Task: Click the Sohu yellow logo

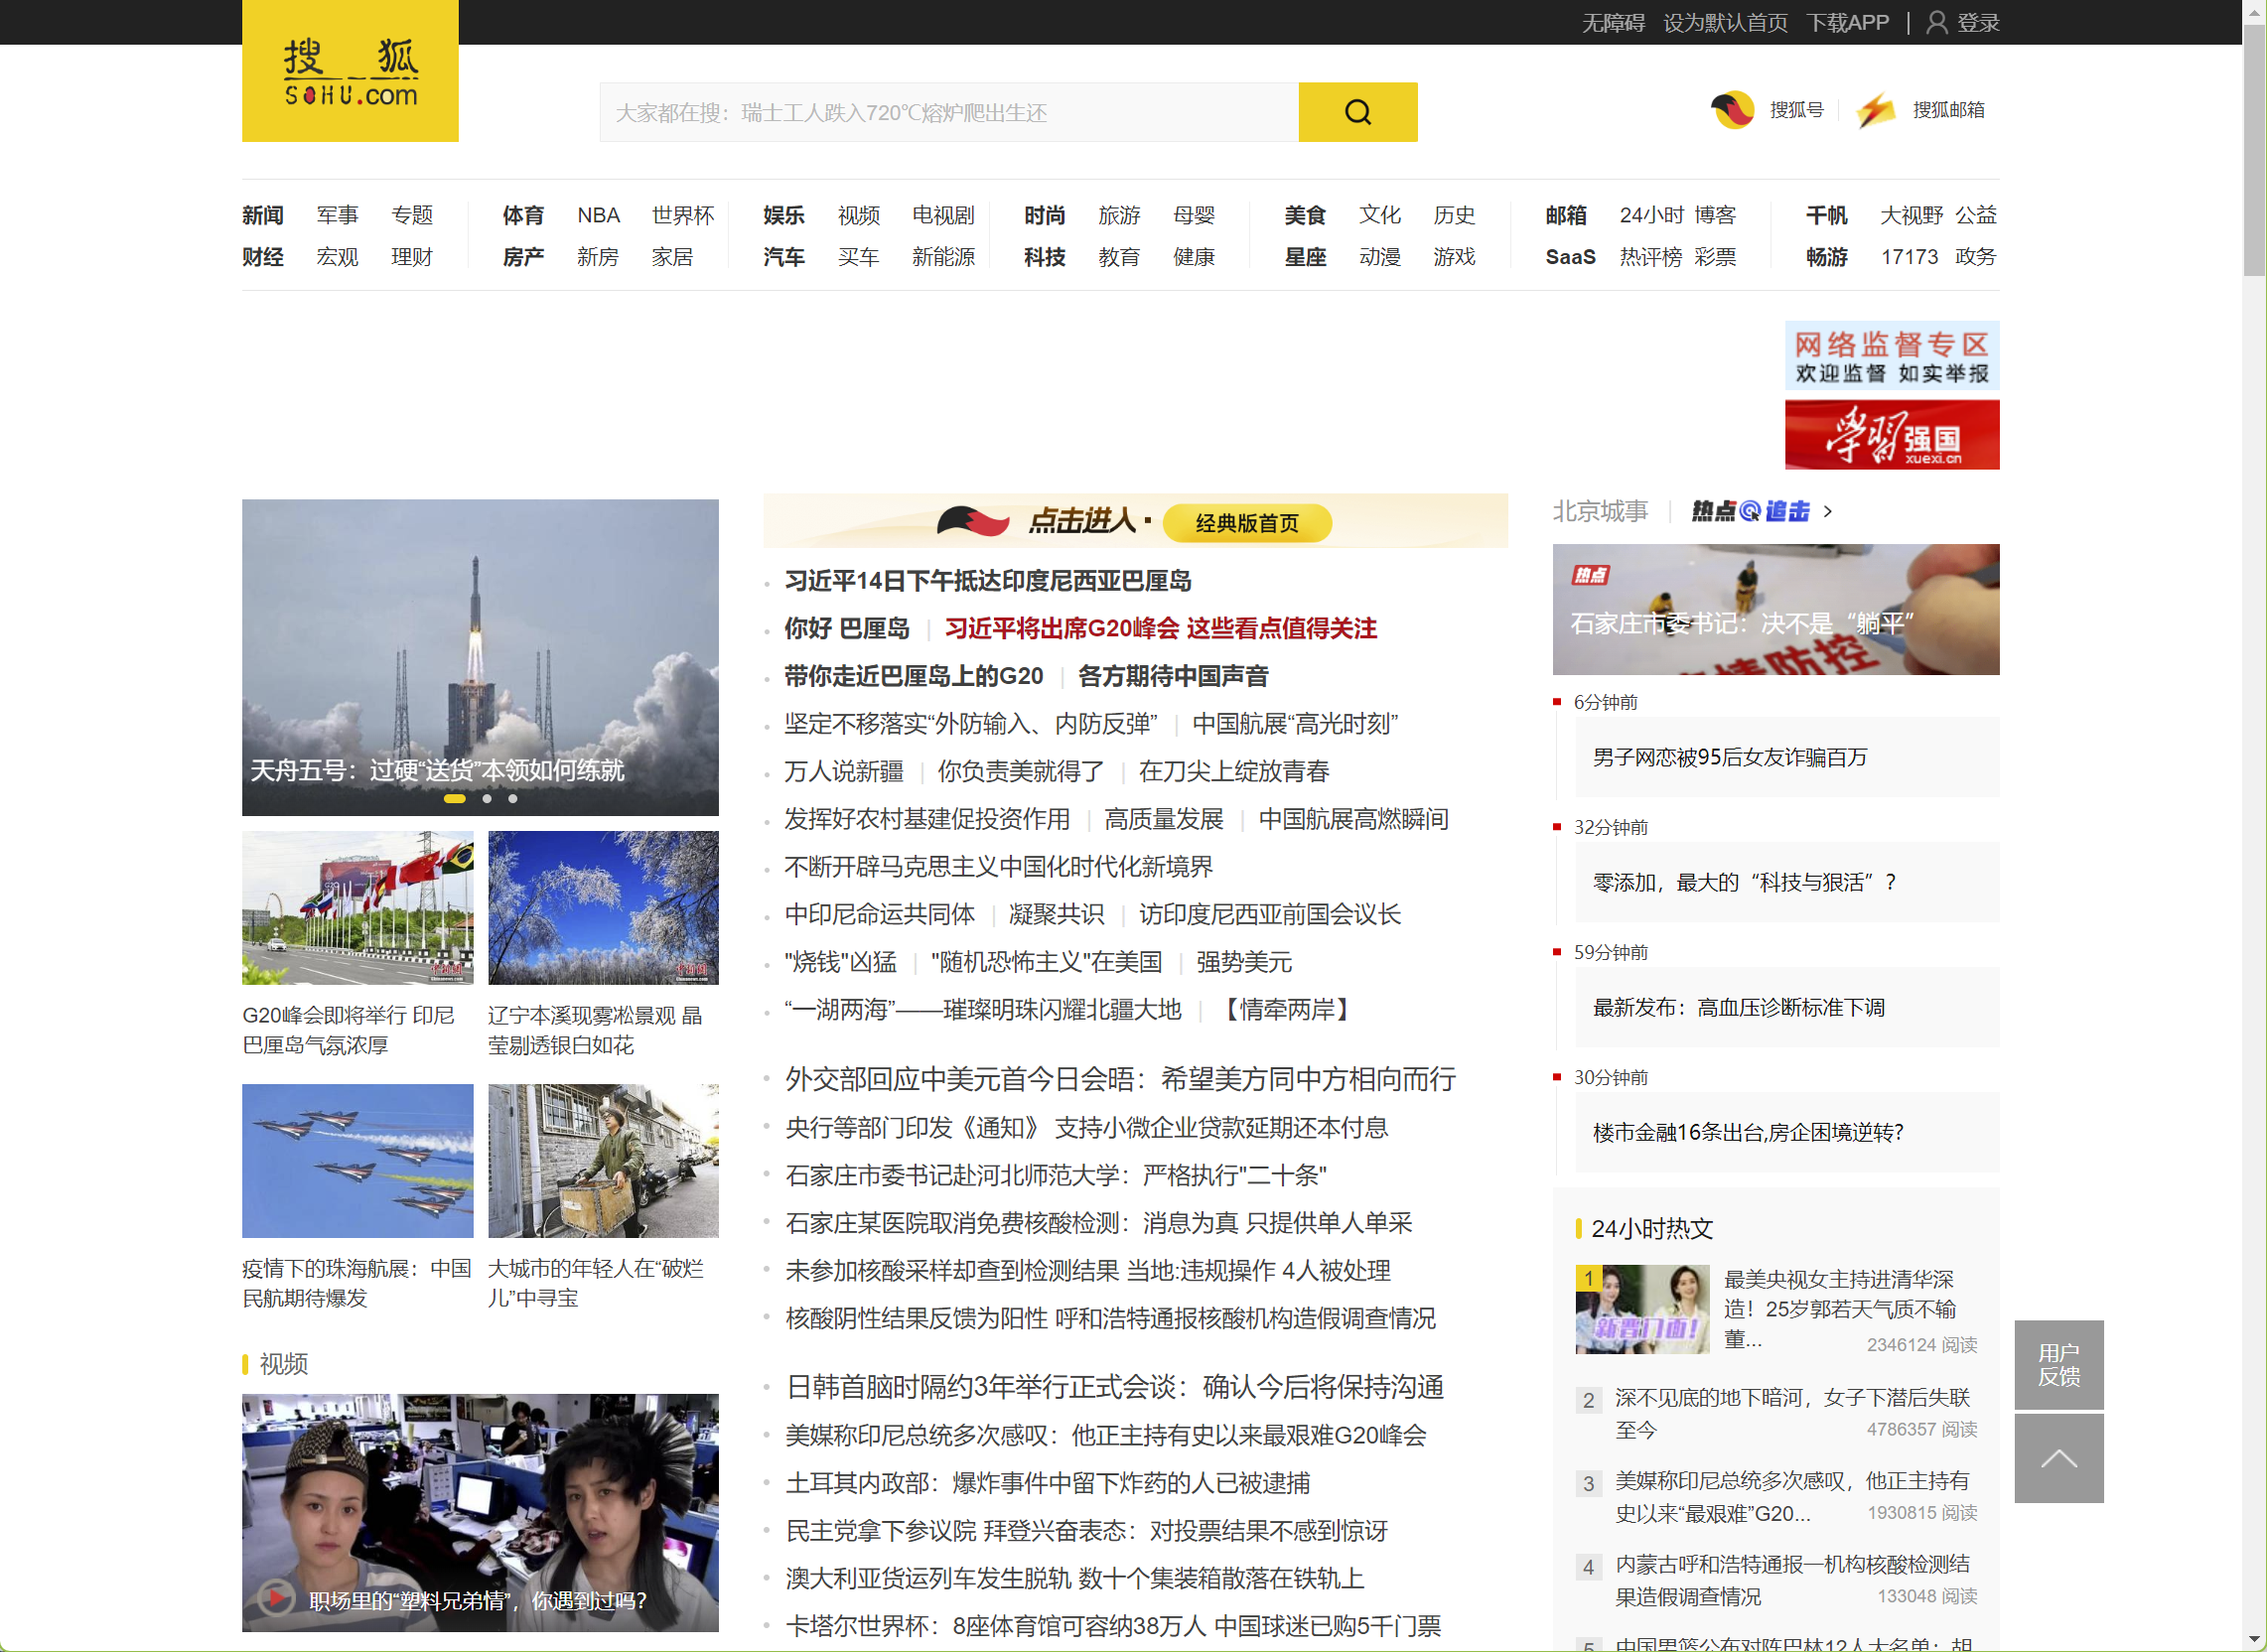Action: pyautogui.click(x=350, y=71)
